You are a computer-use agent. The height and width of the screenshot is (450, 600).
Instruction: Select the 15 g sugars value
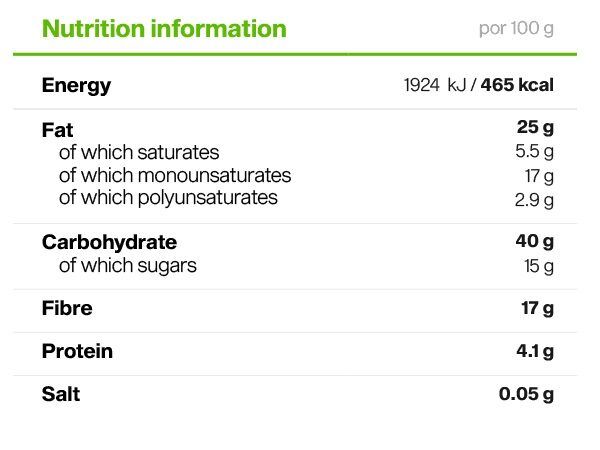pos(538,266)
